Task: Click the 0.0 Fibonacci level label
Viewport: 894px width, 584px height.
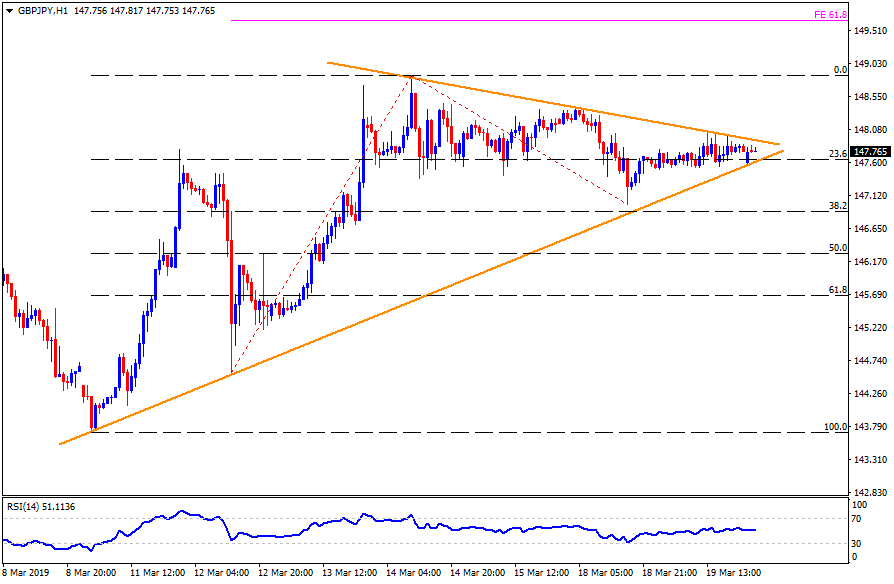Action: (839, 70)
